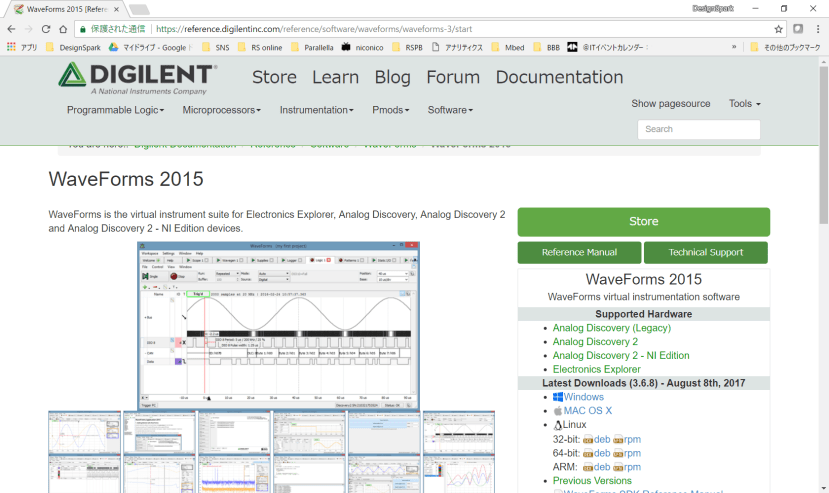Image resolution: width=829 pixels, height=493 pixels.
Task: Click the browser extension icon beside the star
Action: 798,29
